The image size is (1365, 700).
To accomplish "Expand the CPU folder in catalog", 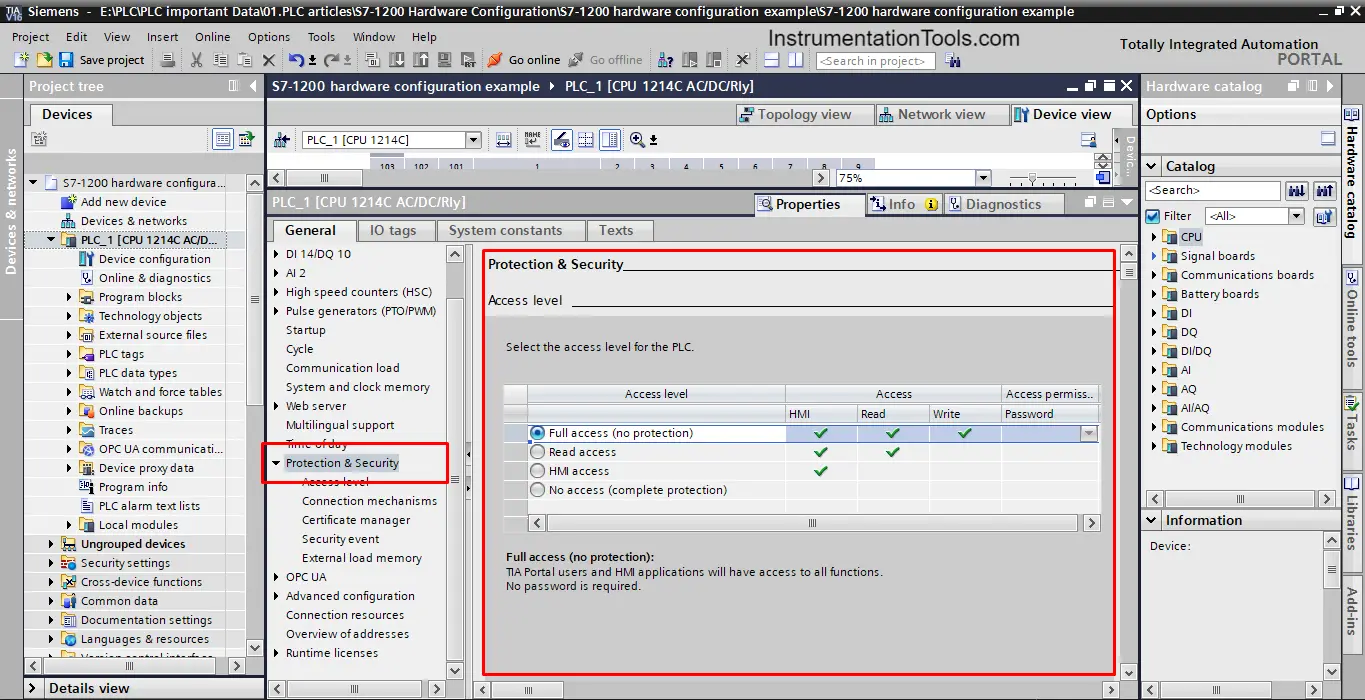I will coord(1154,237).
